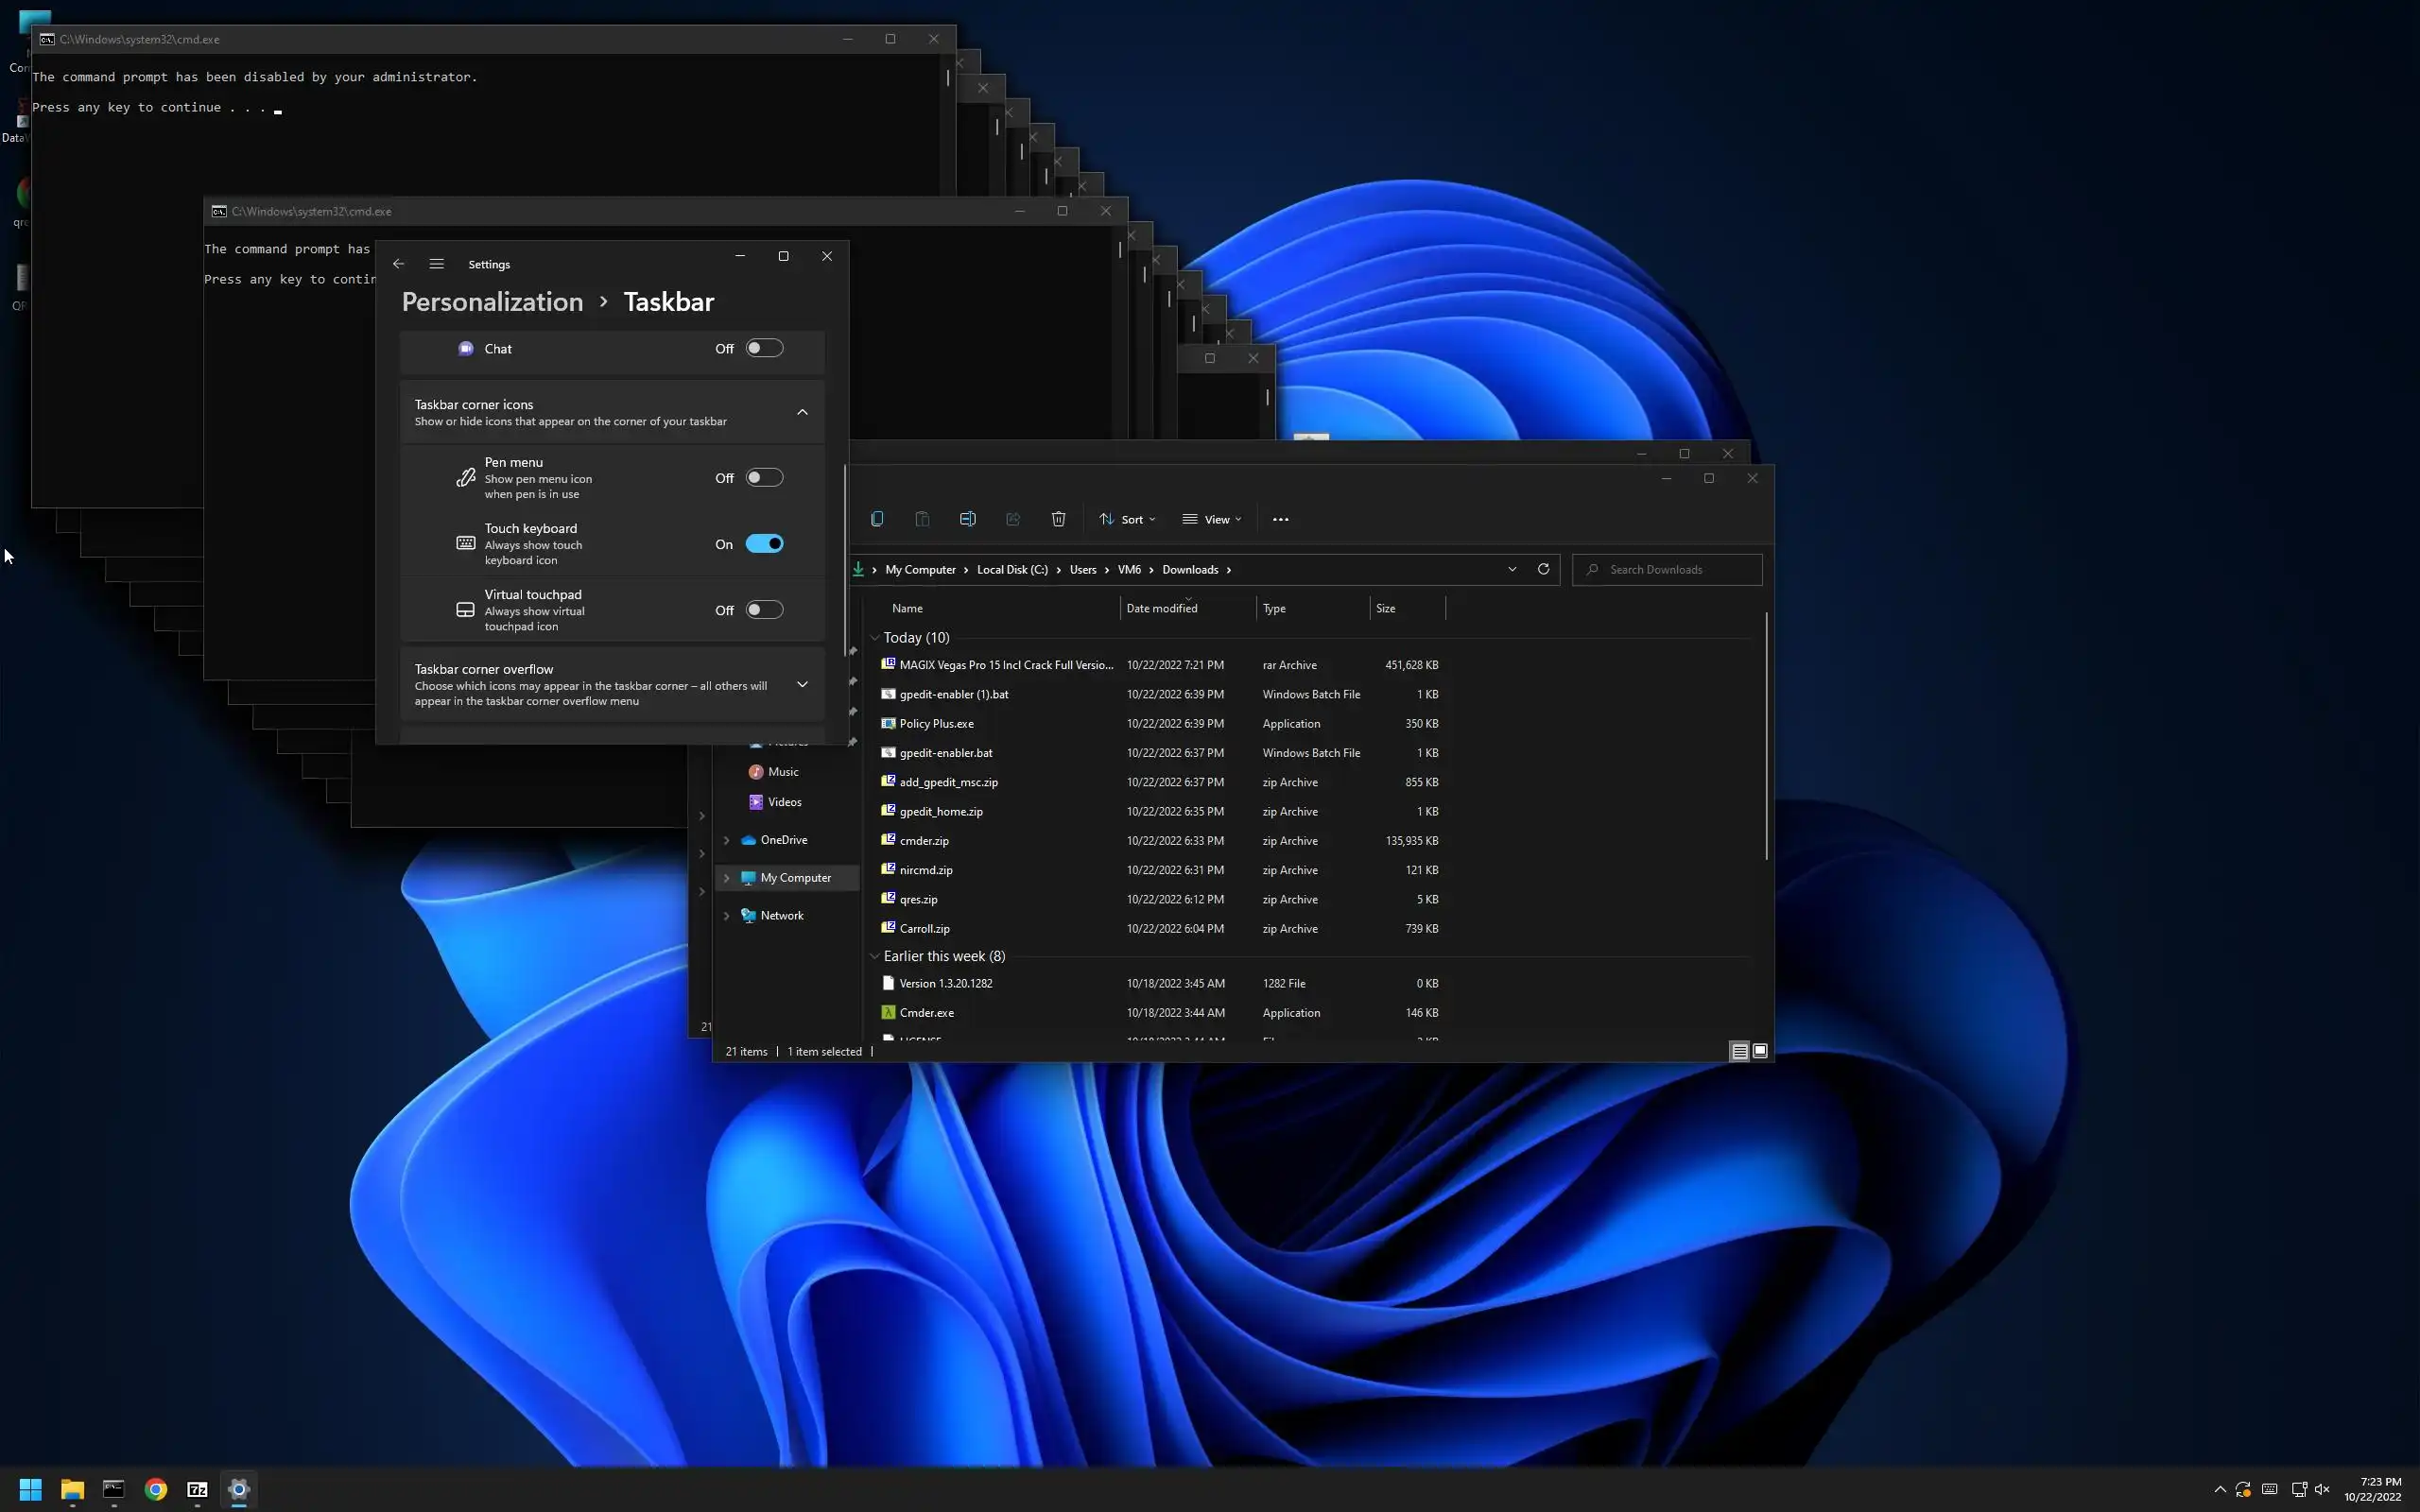Turn on the Chat taskbar toggle

pyautogui.click(x=764, y=348)
